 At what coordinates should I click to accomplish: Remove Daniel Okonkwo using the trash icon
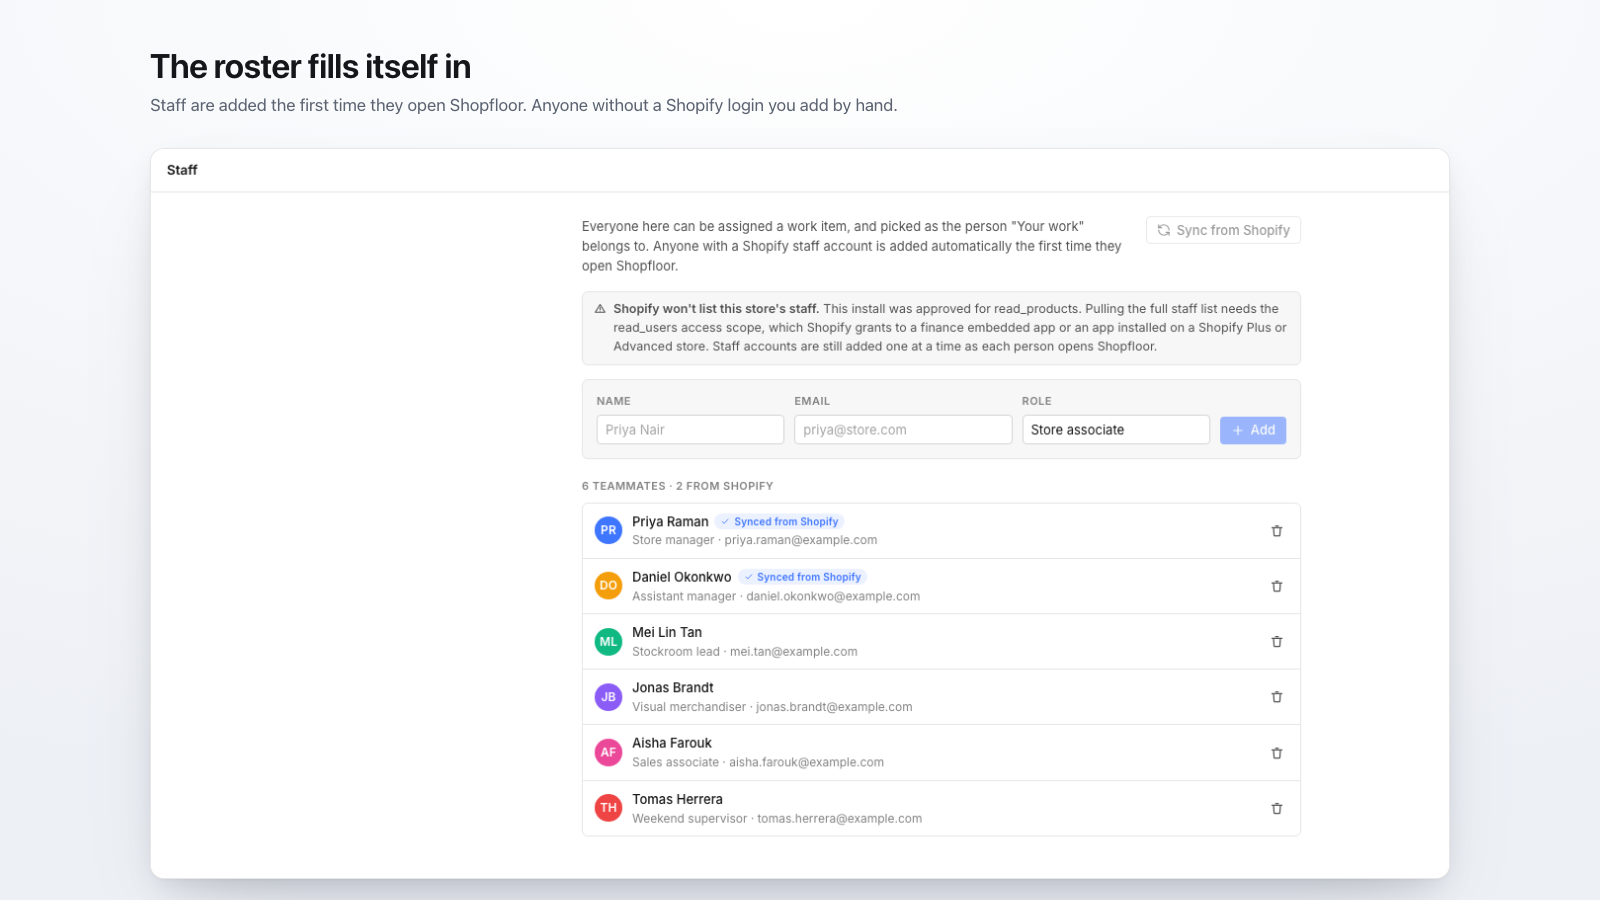(1277, 586)
